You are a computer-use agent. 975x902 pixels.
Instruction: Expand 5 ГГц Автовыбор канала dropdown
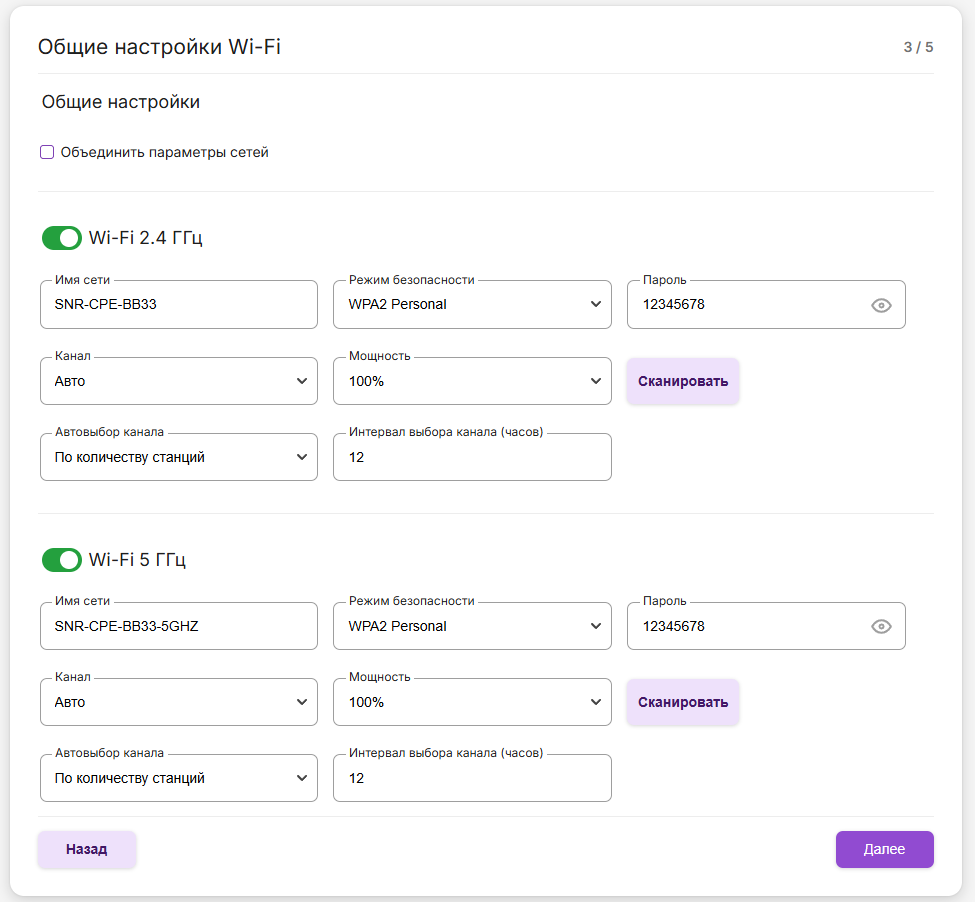coord(178,779)
